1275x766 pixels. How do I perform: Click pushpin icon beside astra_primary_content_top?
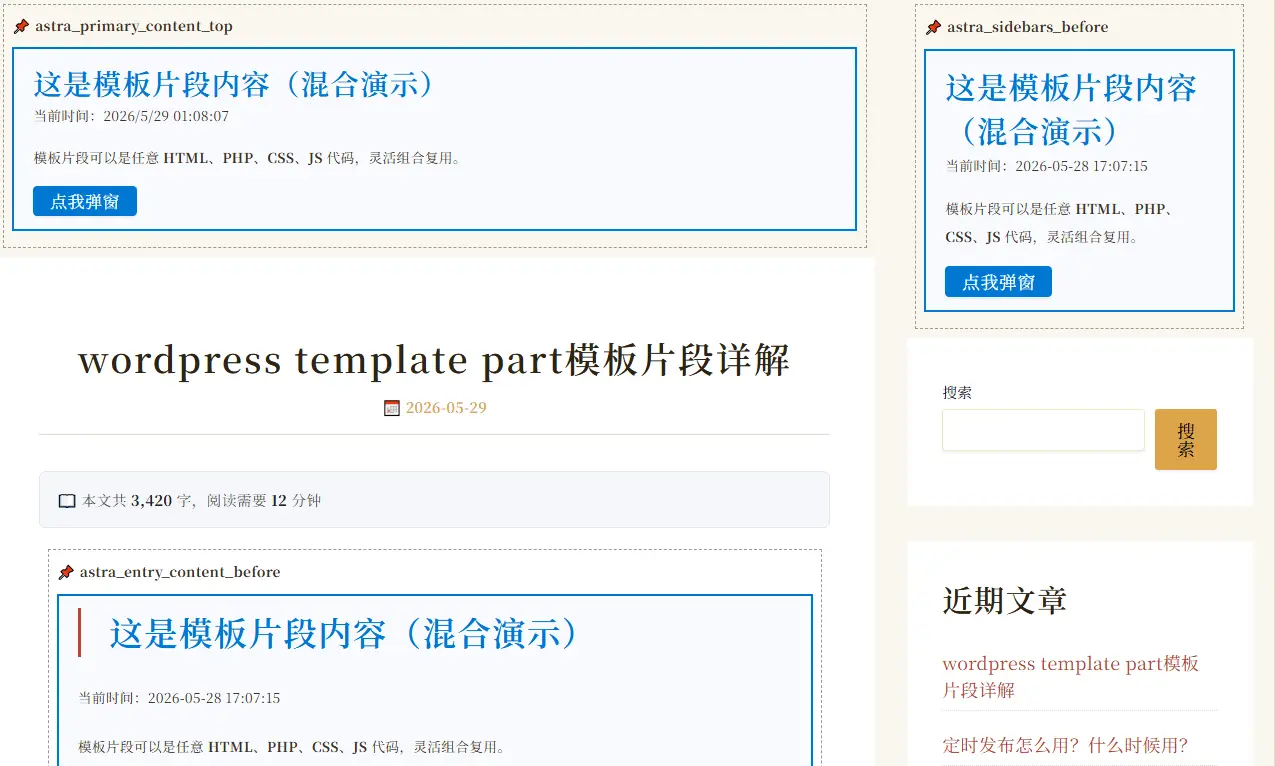click(x=21, y=27)
